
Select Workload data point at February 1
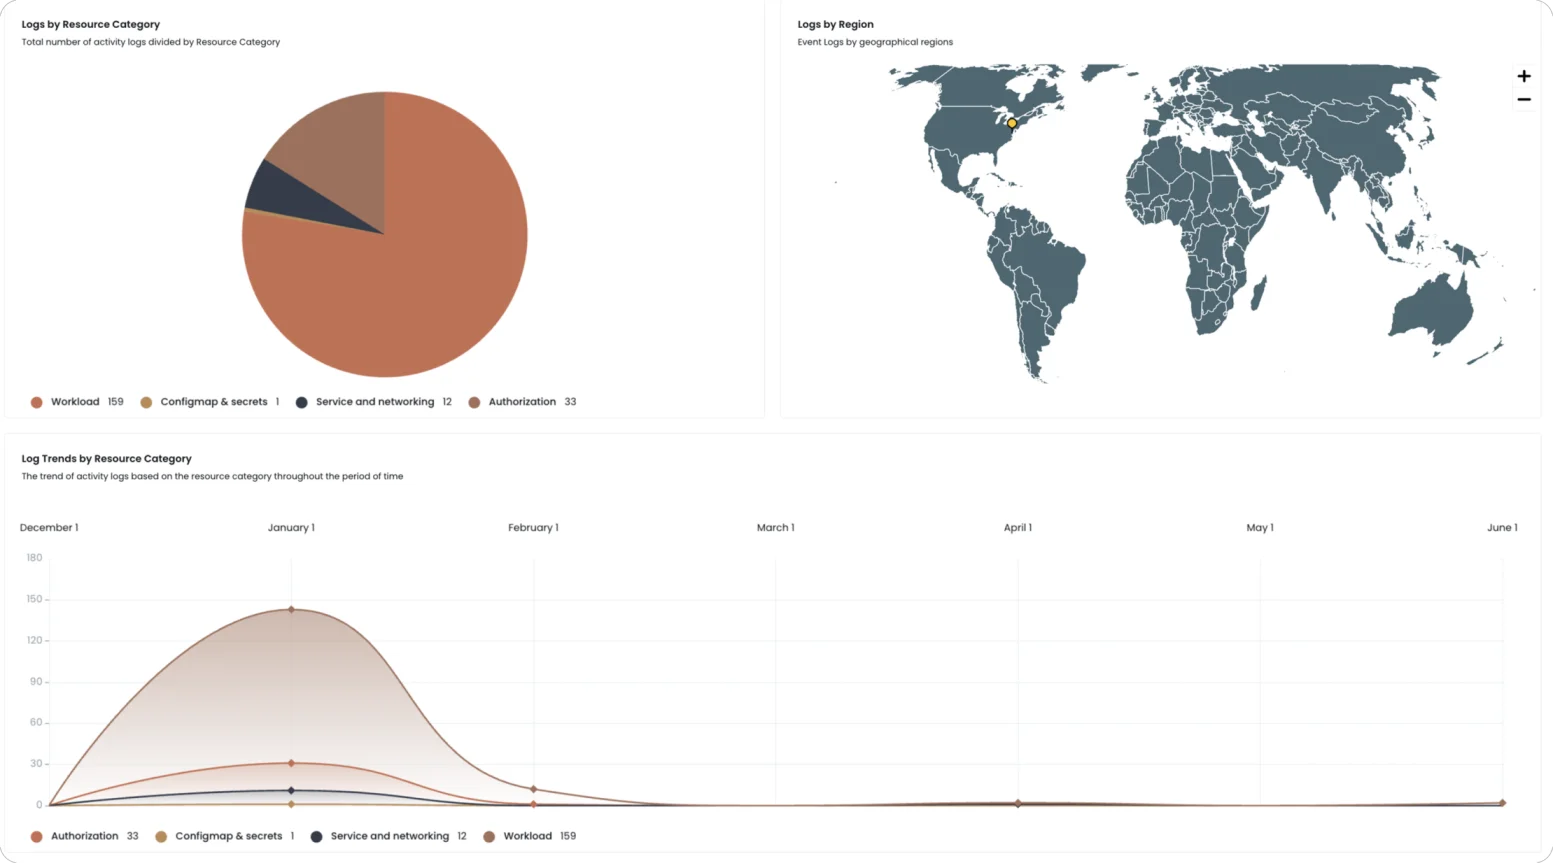(x=533, y=790)
